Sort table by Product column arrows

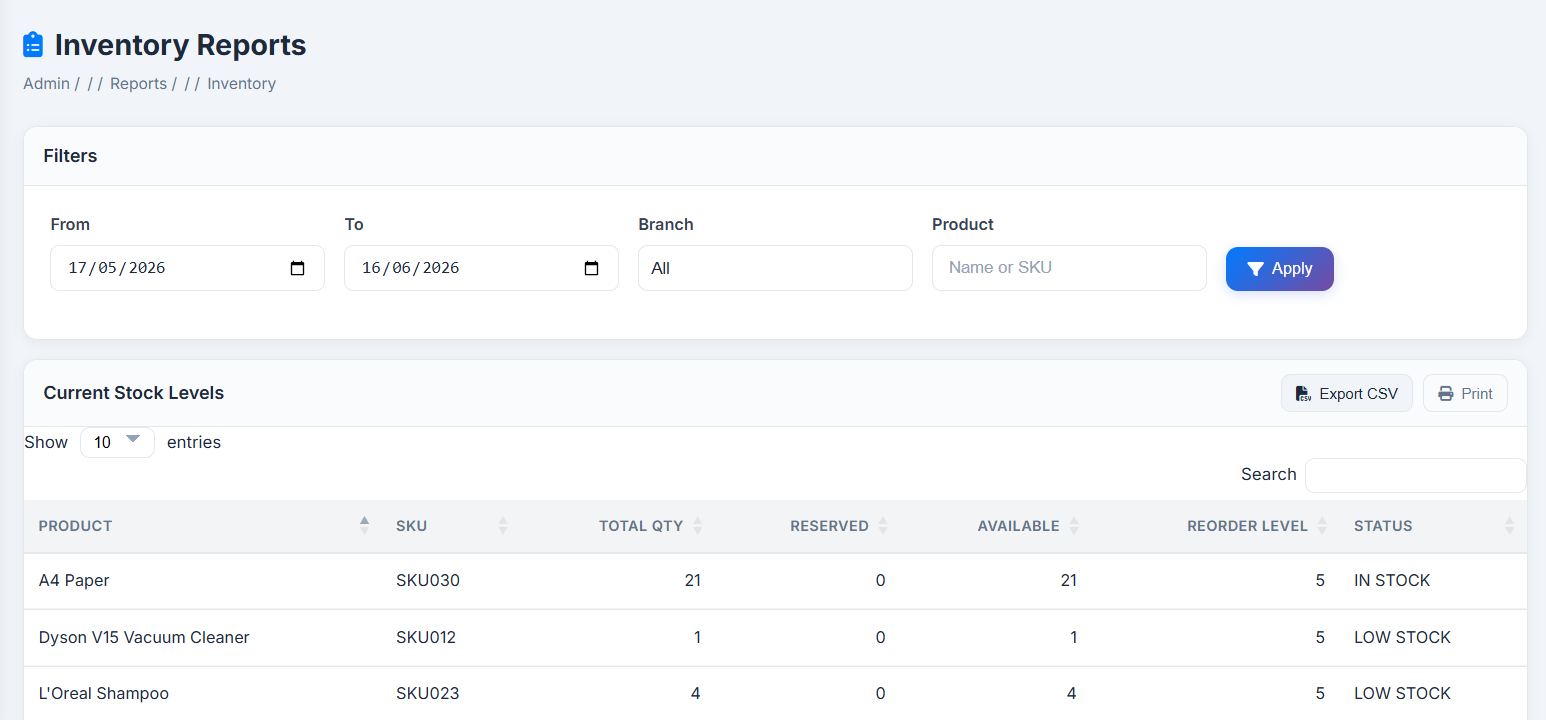tap(364, 526)
